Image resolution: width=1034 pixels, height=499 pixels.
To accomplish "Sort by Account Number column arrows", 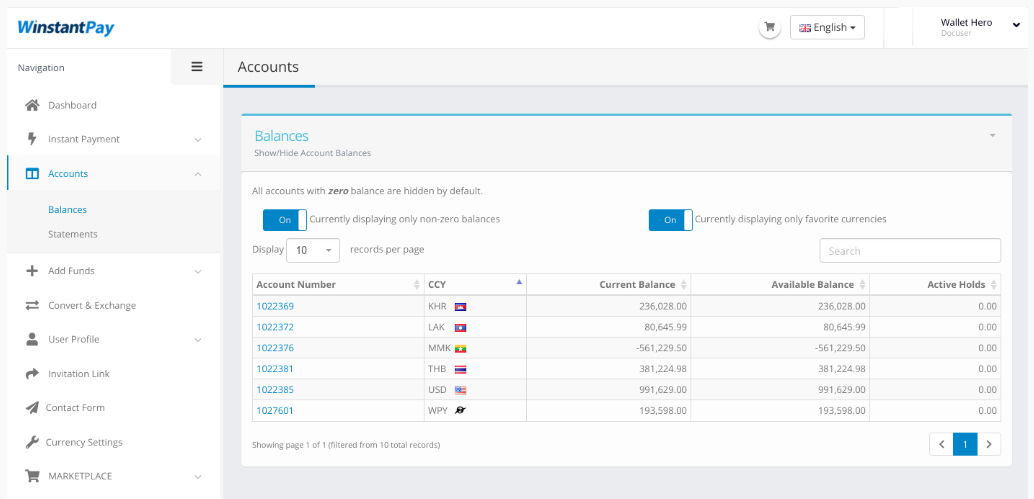I will point(417,285).
